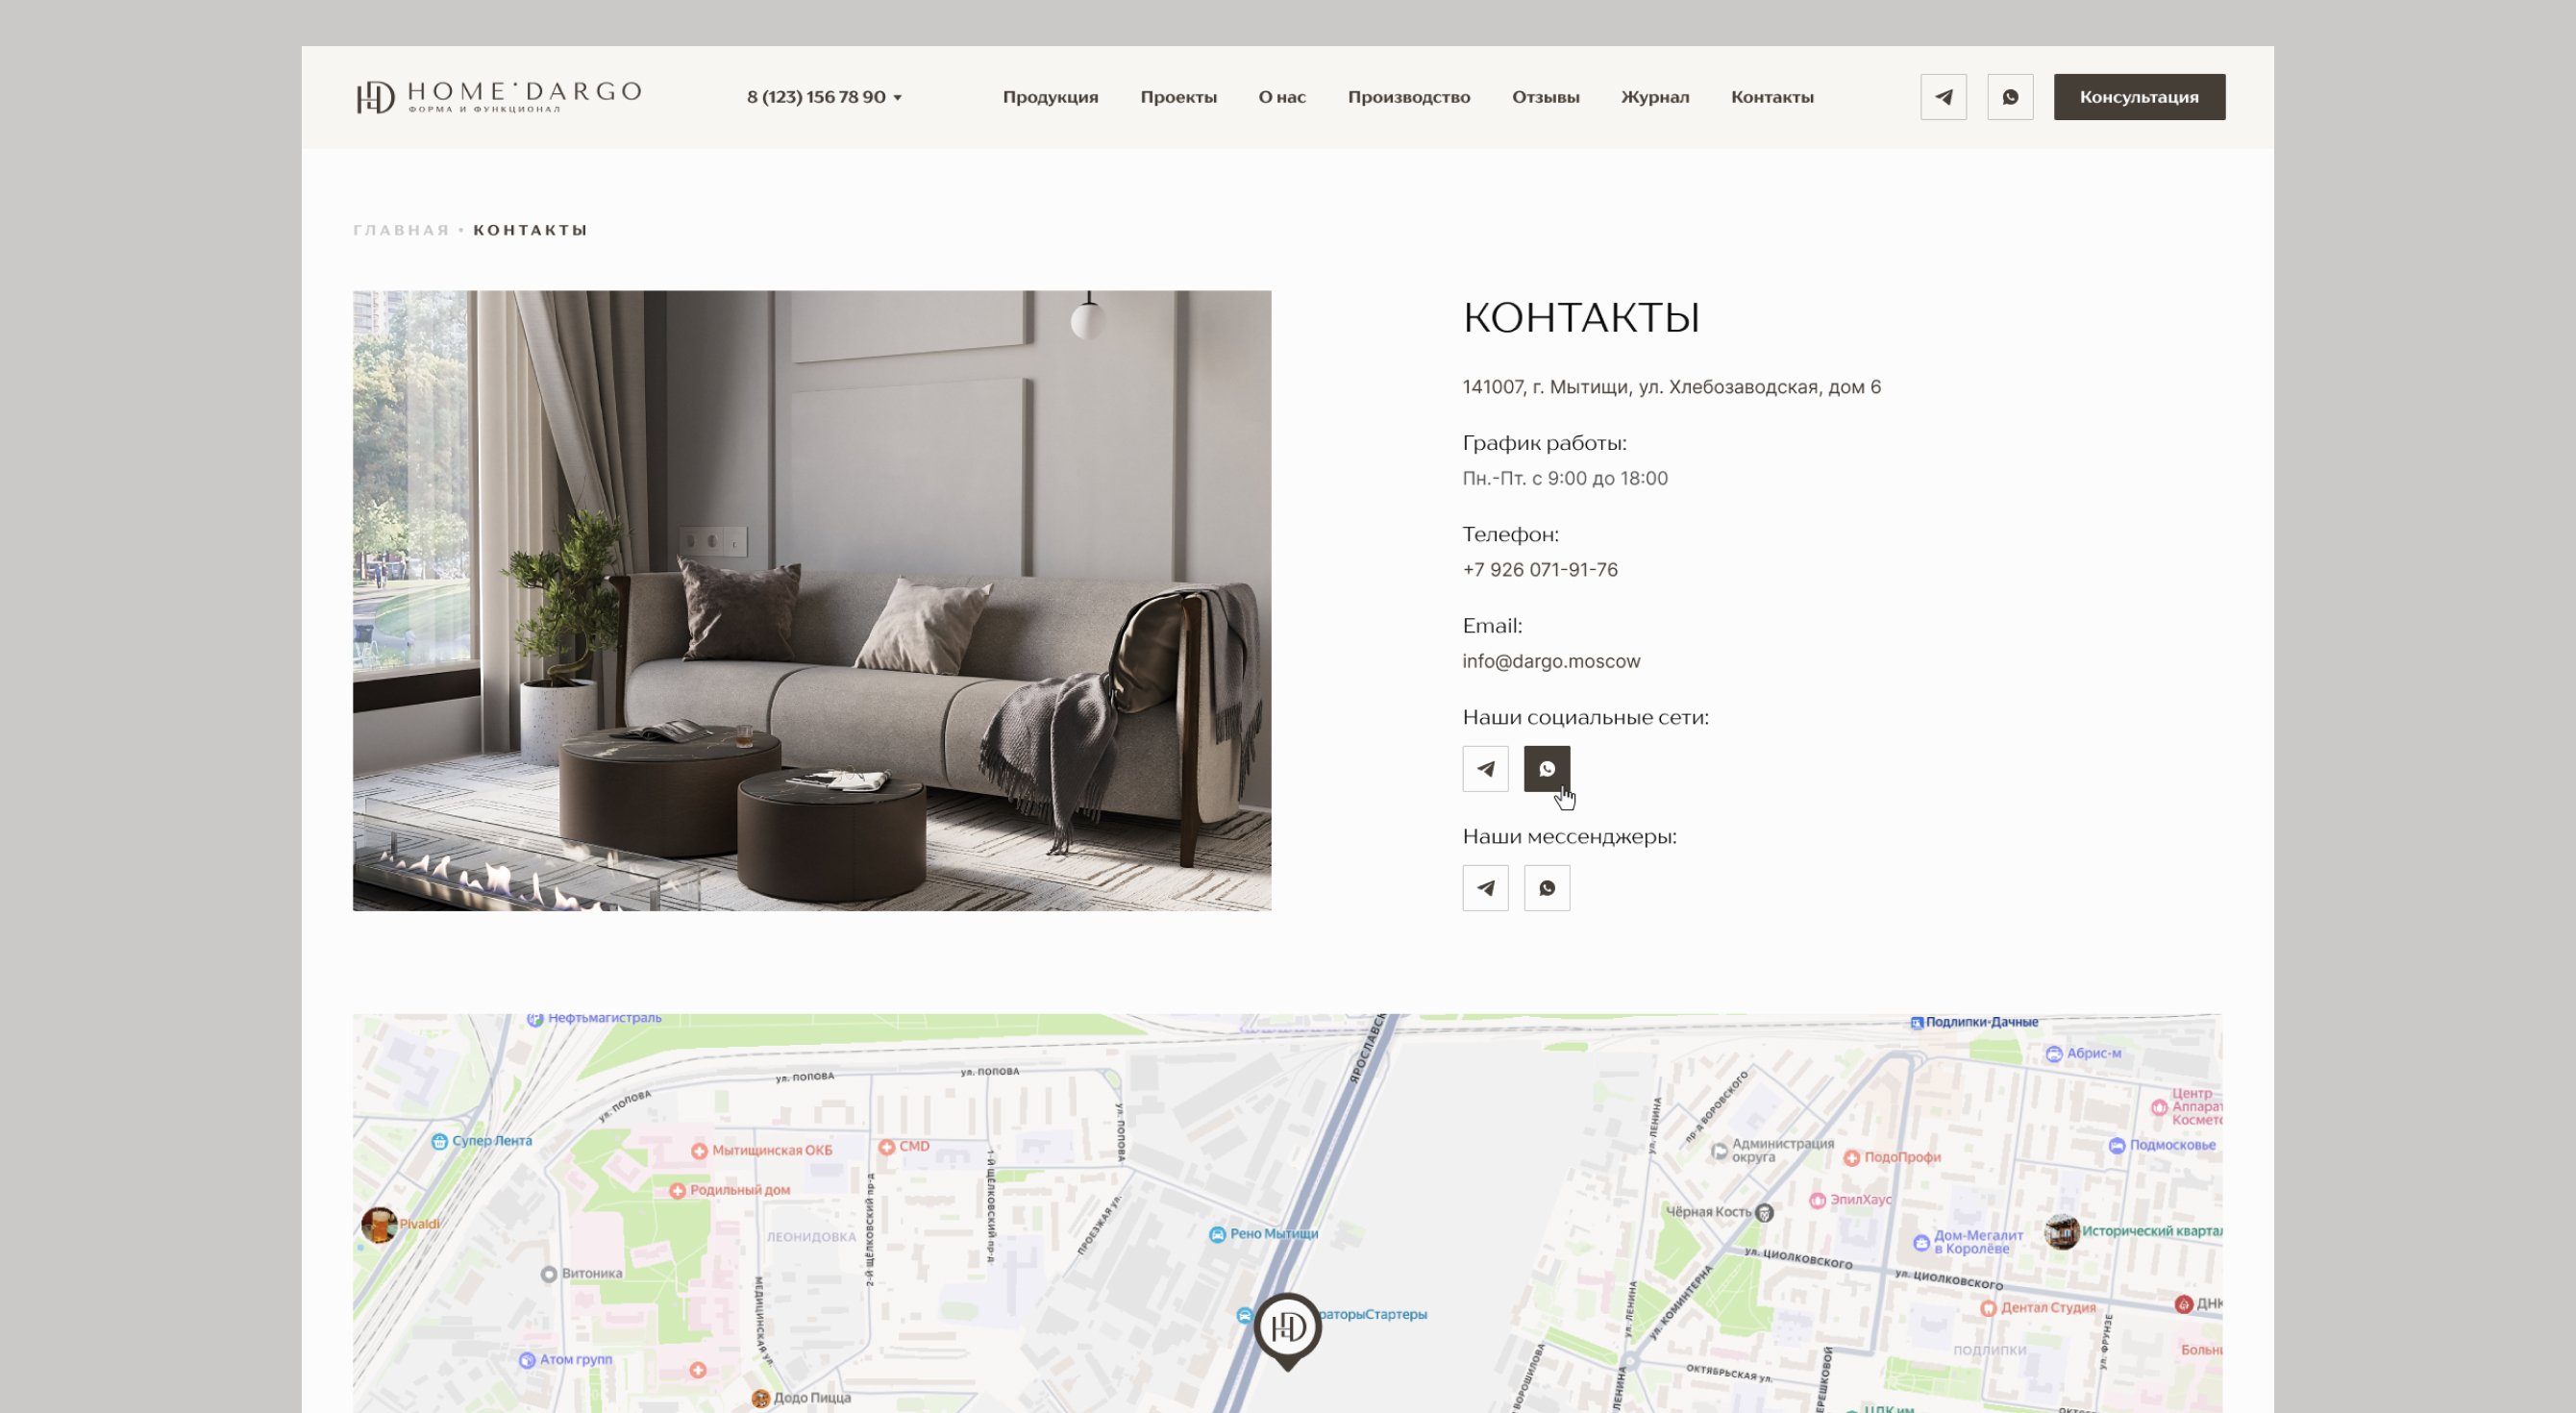The height and width of the screenshot is (1413, 2576).
Task: Click the Консультация button
Action: coord(2138,97)
